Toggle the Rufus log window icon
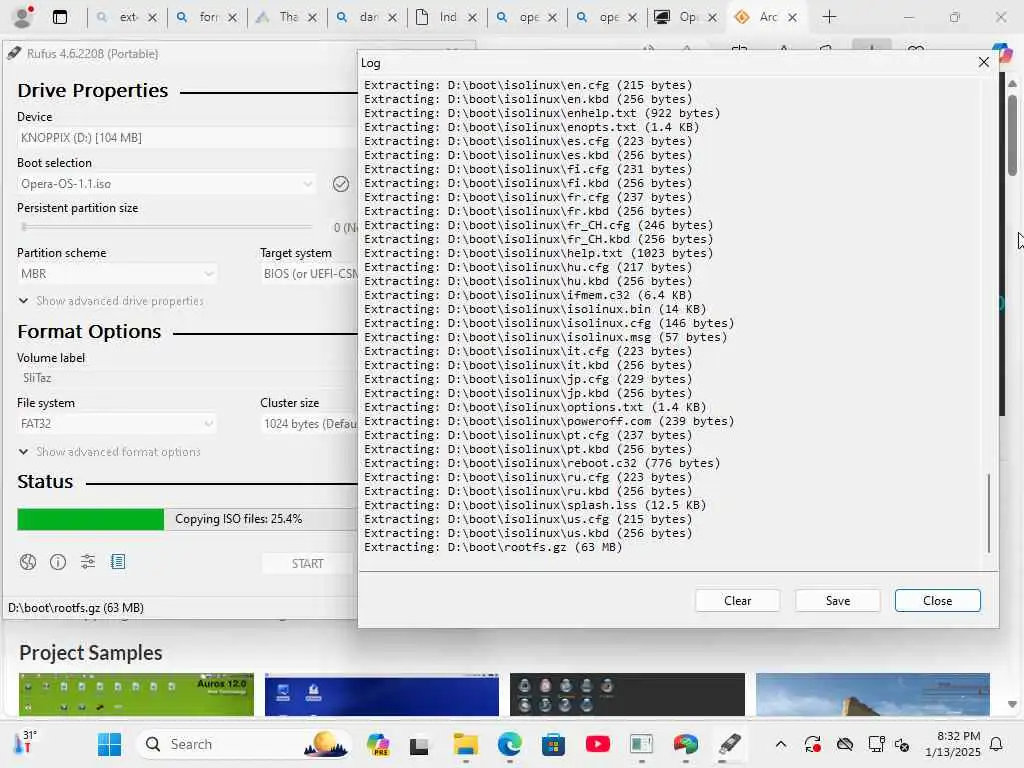The height and width of the screenshot is (768, 1024). tap(118, 562)
